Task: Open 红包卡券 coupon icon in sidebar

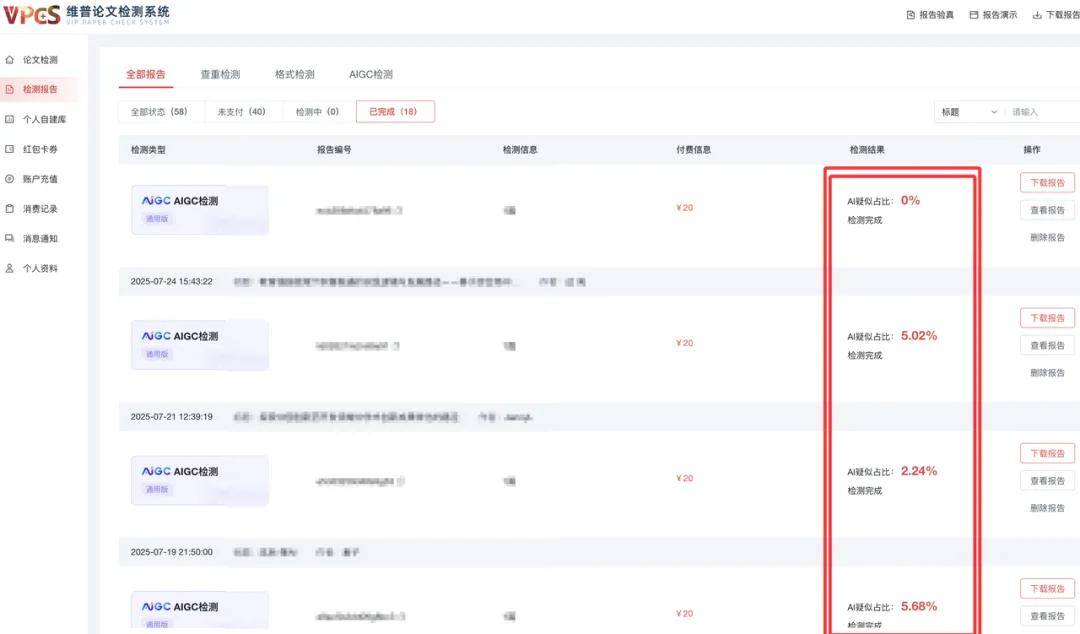Action: (x=11, y=149)
